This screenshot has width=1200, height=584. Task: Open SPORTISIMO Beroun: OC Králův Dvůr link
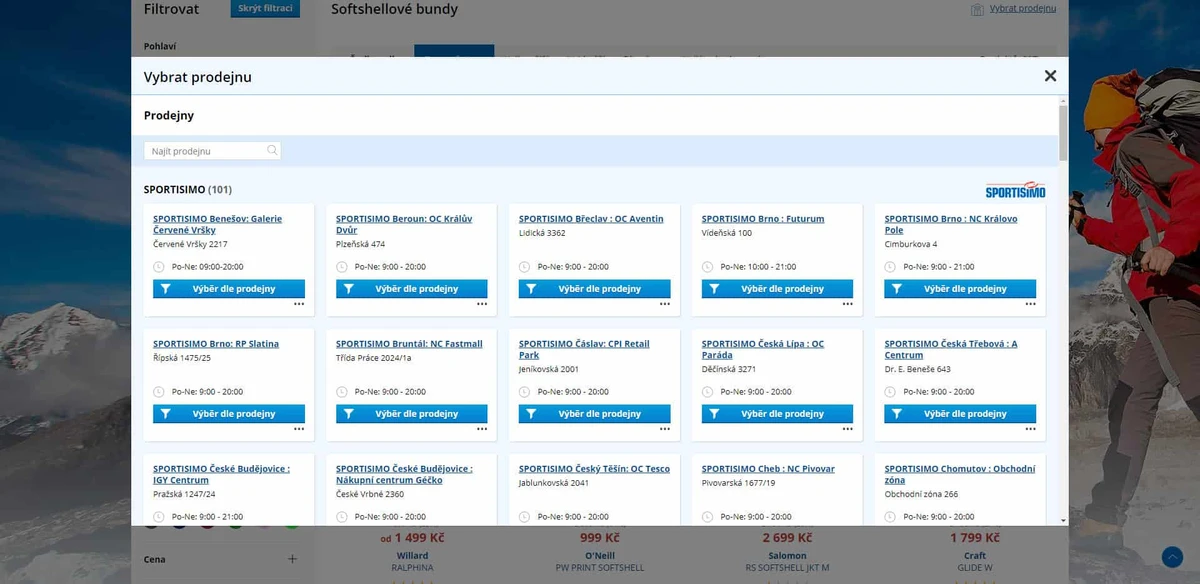404,224
